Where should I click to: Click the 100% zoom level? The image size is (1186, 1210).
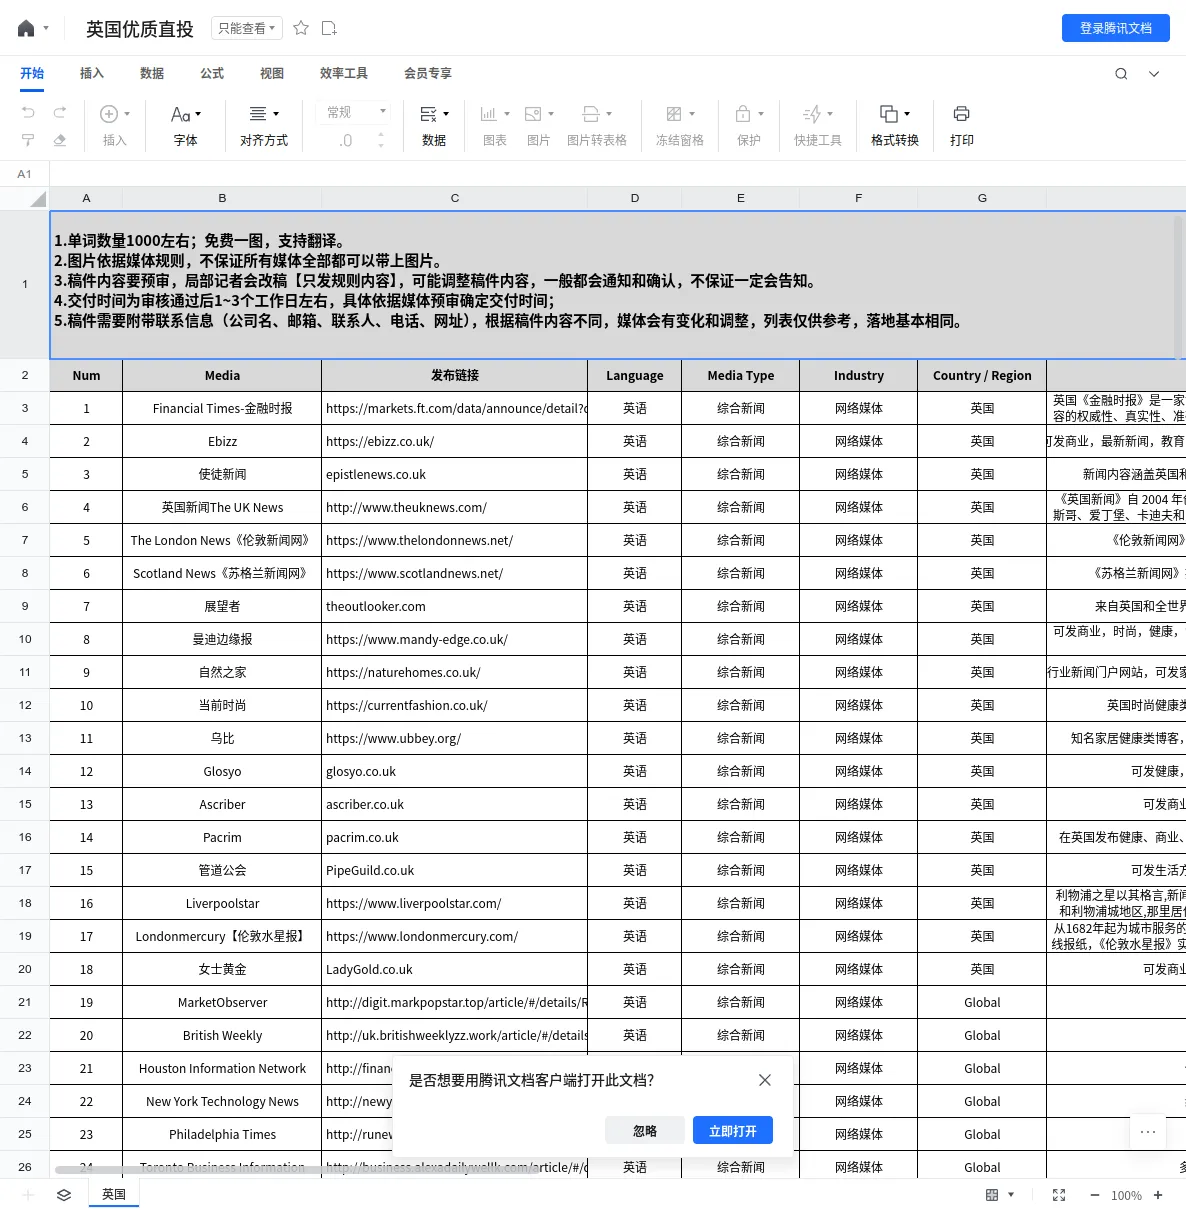pyautogui.click(x=1126, y=1195)
